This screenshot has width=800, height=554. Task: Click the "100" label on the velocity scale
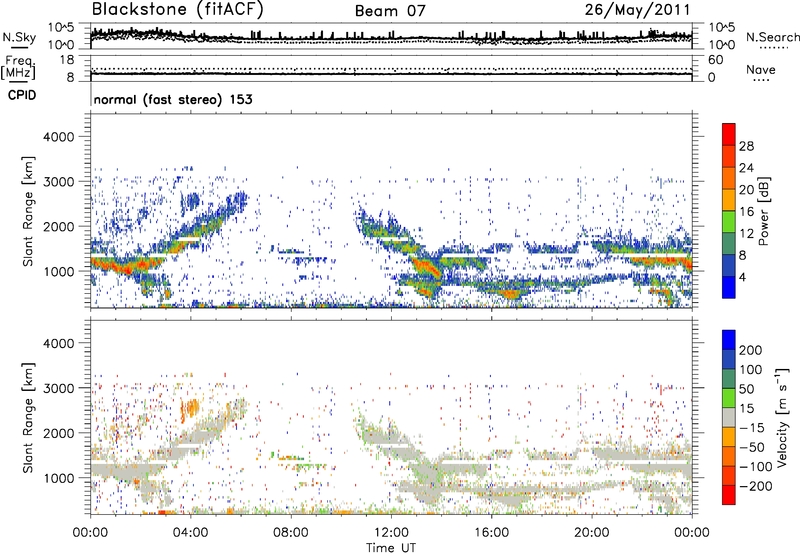point(751,369)
